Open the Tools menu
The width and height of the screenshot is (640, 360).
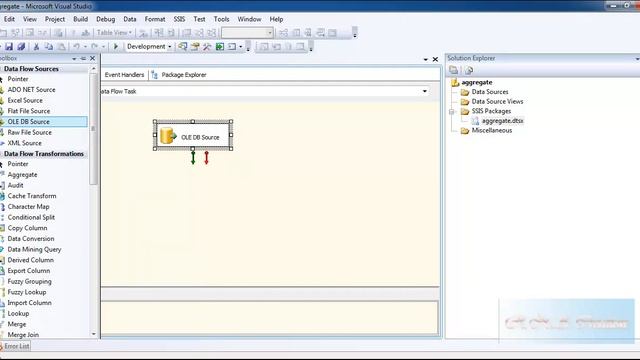tap(221, 19)
